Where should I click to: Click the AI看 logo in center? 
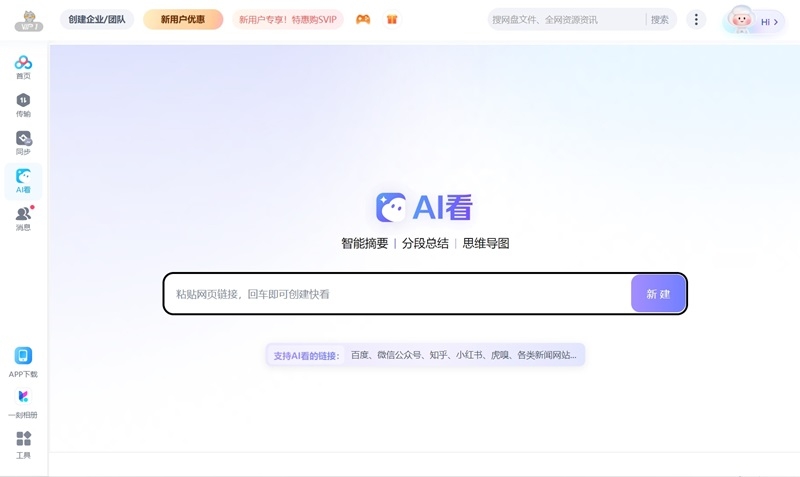(x=424, y=207)
